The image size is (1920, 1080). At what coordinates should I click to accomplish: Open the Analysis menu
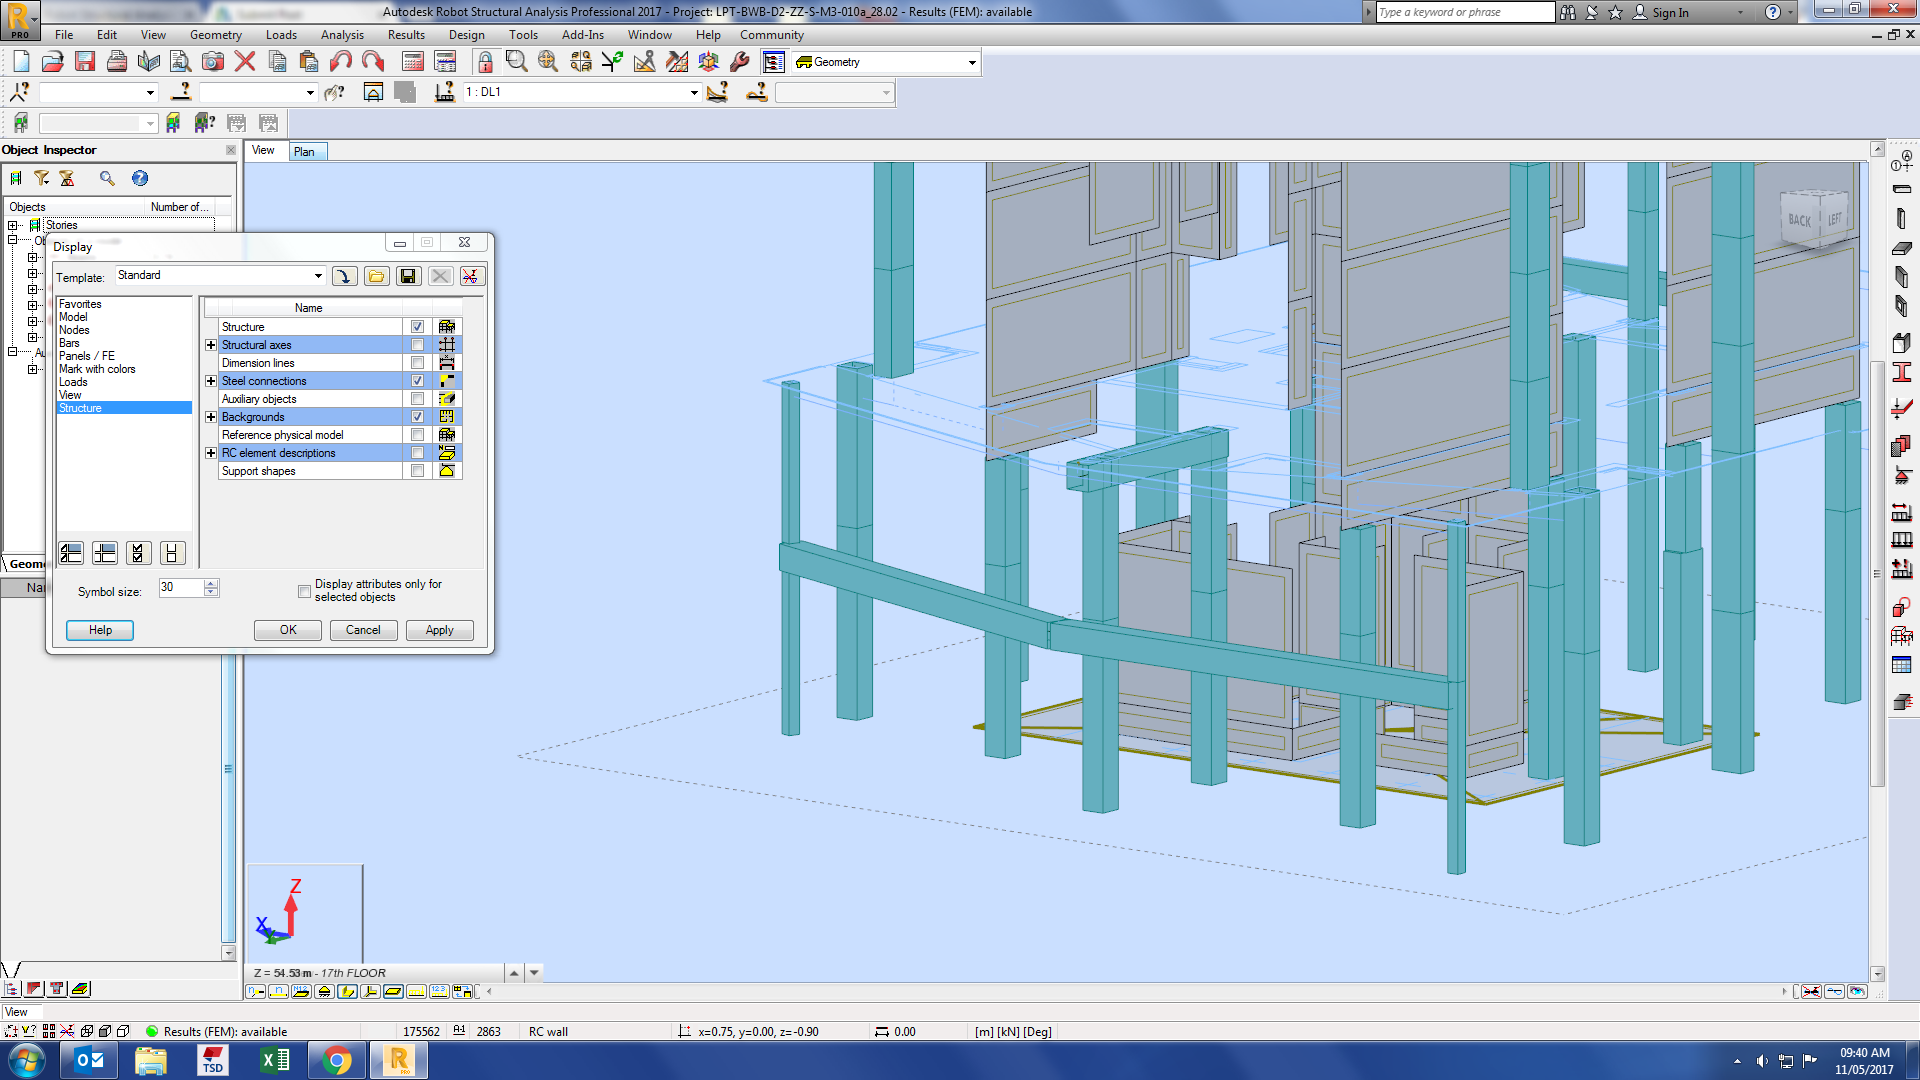click(x=342, y=35)
